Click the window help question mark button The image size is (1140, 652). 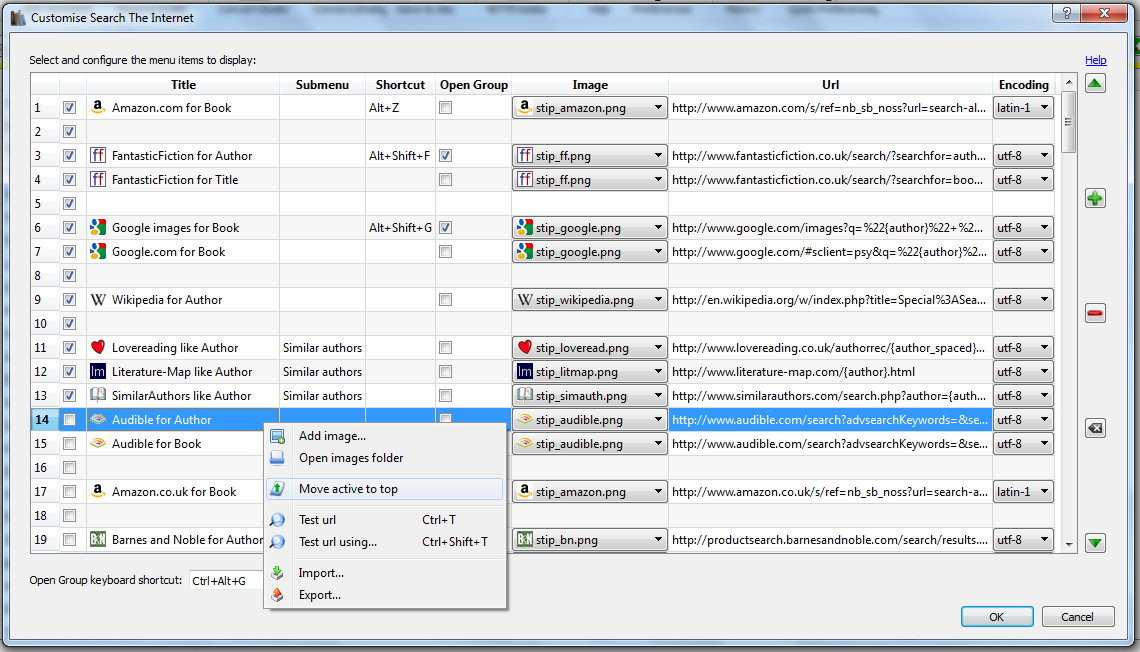click(x=1067, y=13)
